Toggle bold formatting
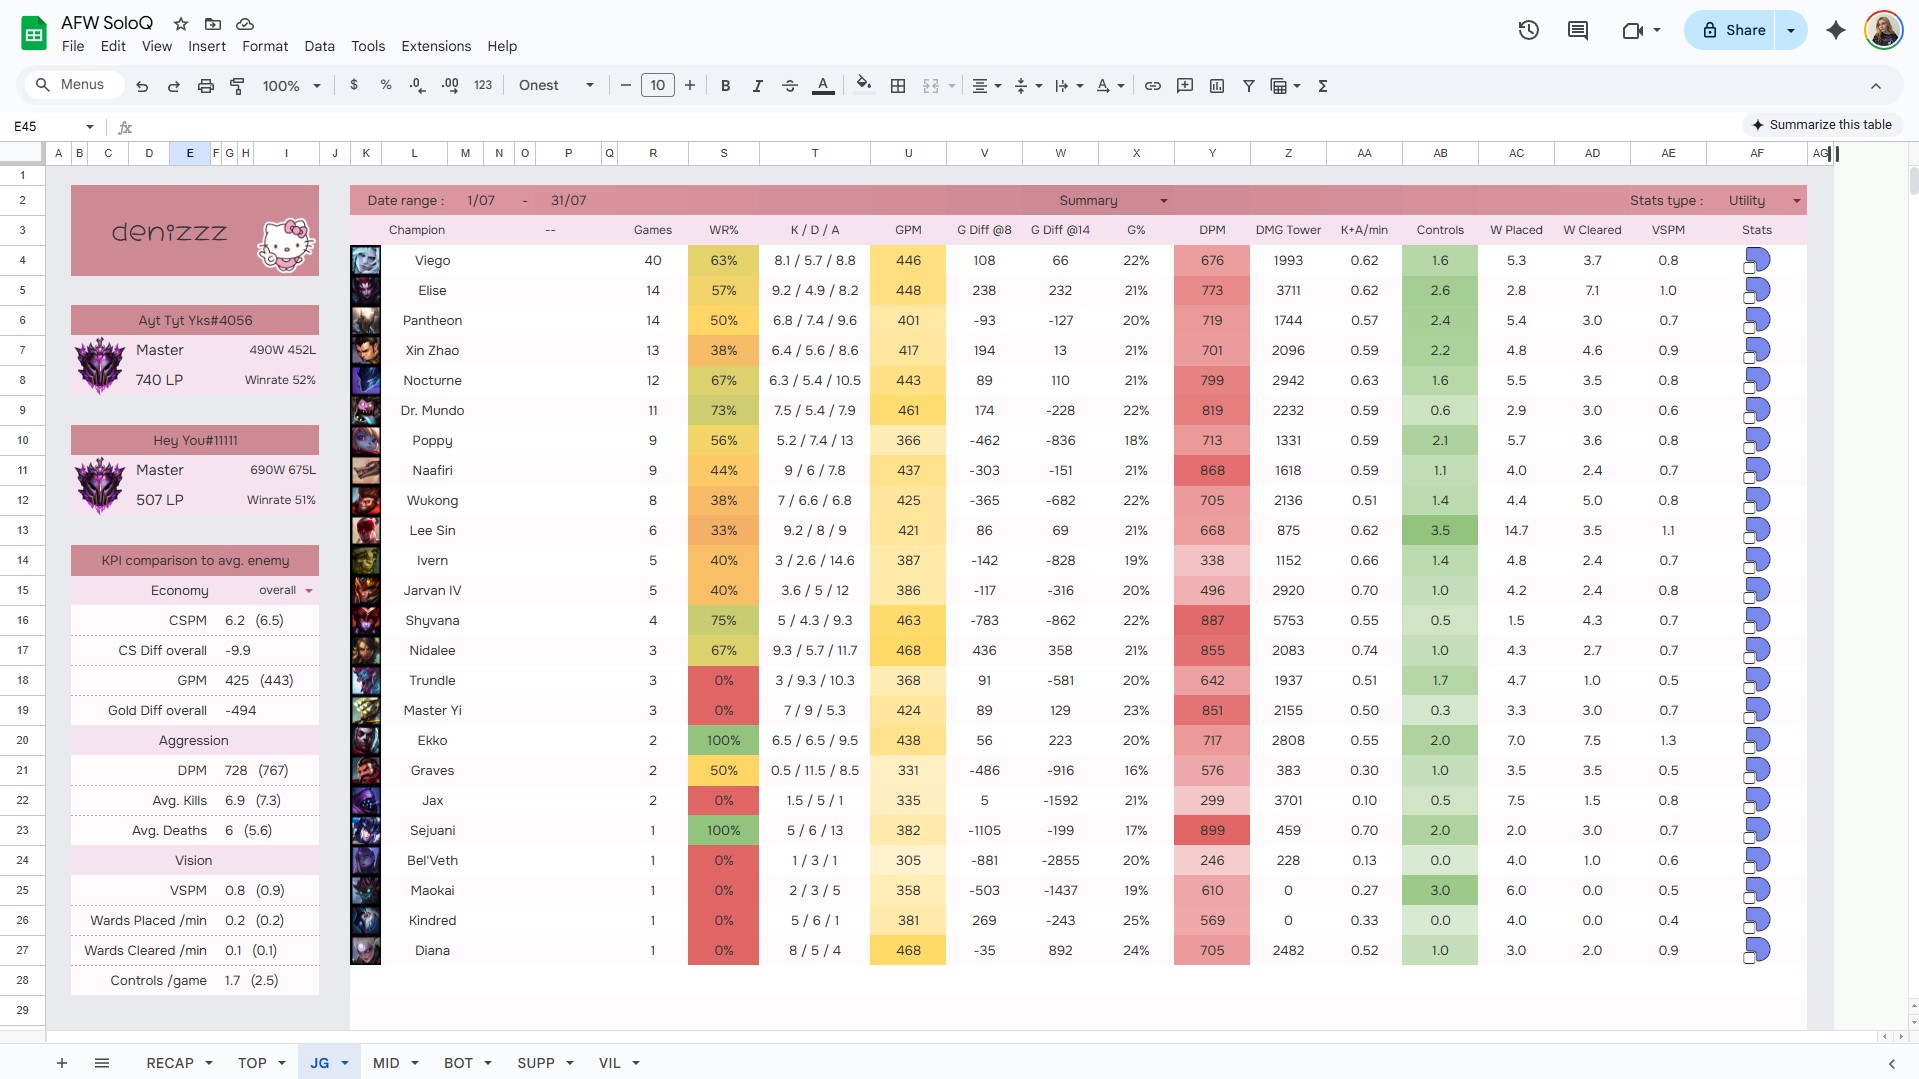 coord(725,86)
